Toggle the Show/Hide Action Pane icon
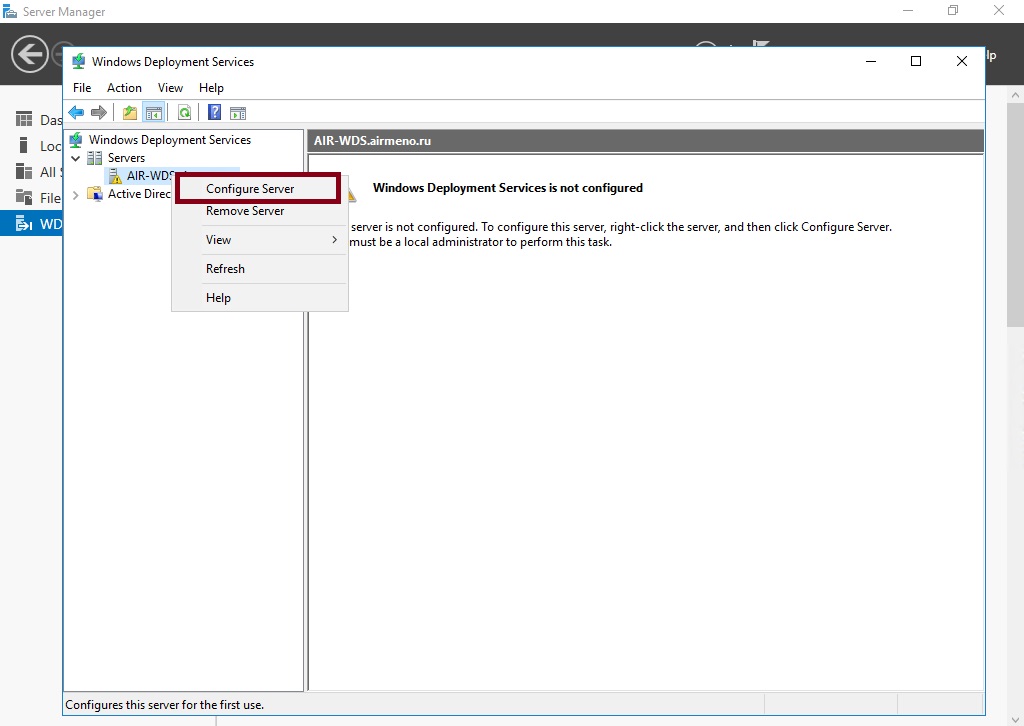Image resolution: width=1024 pixels, height=726 pixels. [x=238, y=112]
